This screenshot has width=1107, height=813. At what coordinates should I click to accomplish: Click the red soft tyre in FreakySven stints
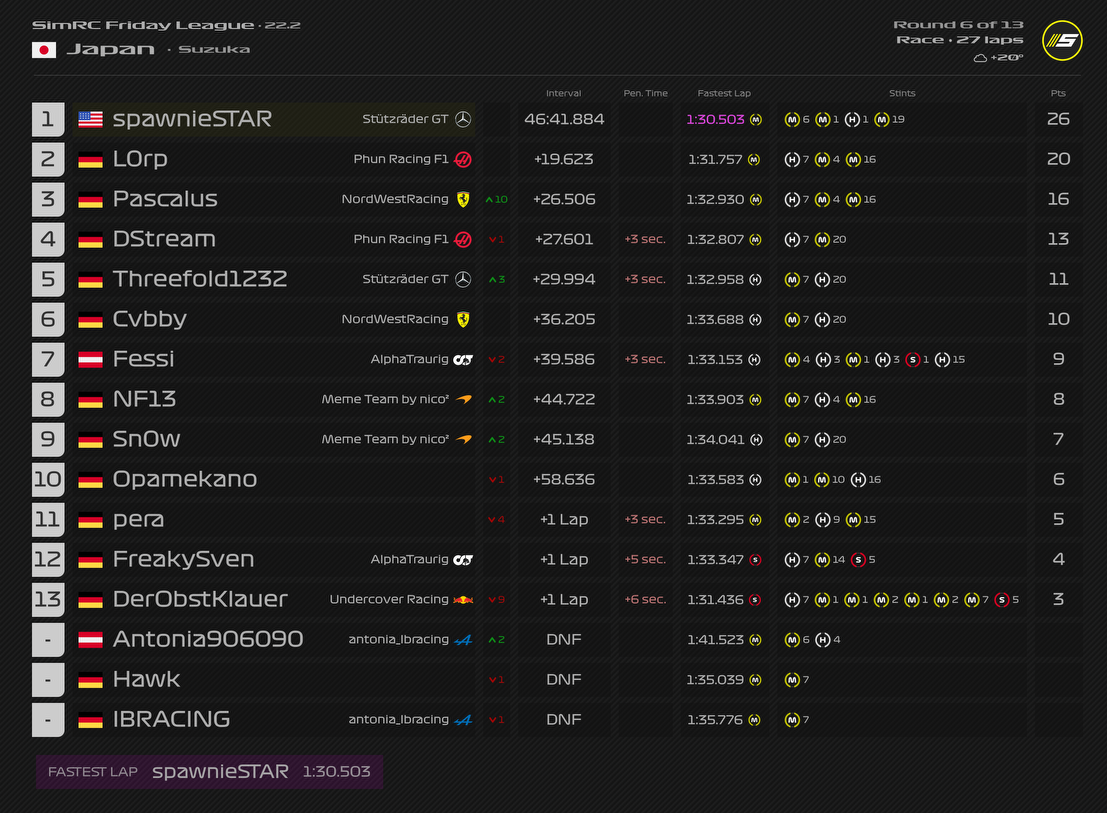pyautogui.click(x=857, y=559)
